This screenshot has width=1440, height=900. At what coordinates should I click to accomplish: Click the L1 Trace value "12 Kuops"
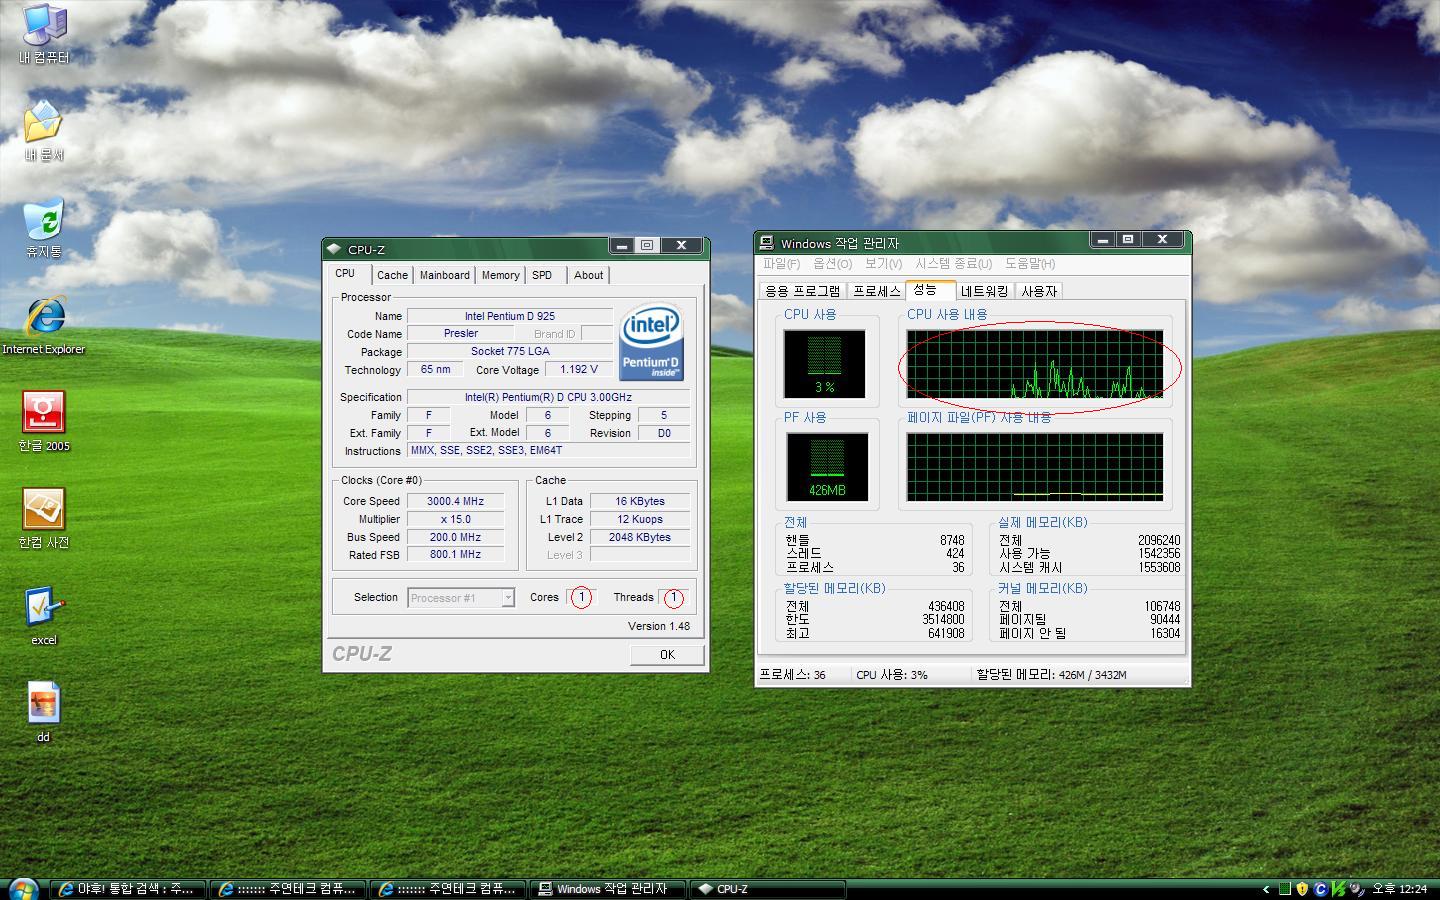point(640,520)
